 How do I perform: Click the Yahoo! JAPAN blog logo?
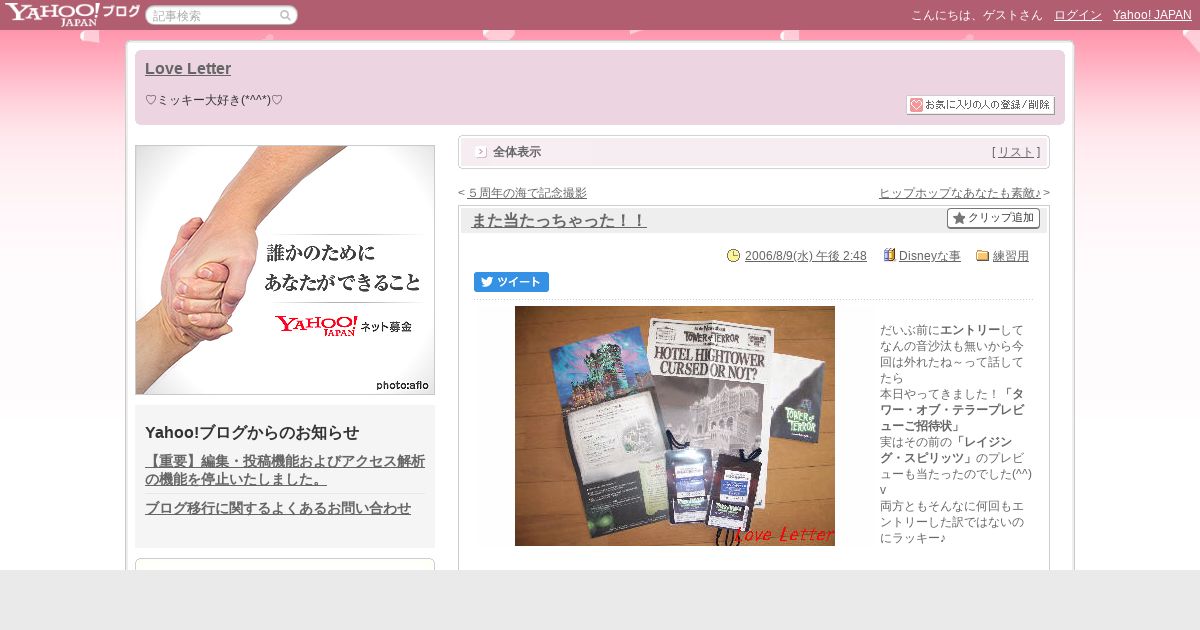72,14
